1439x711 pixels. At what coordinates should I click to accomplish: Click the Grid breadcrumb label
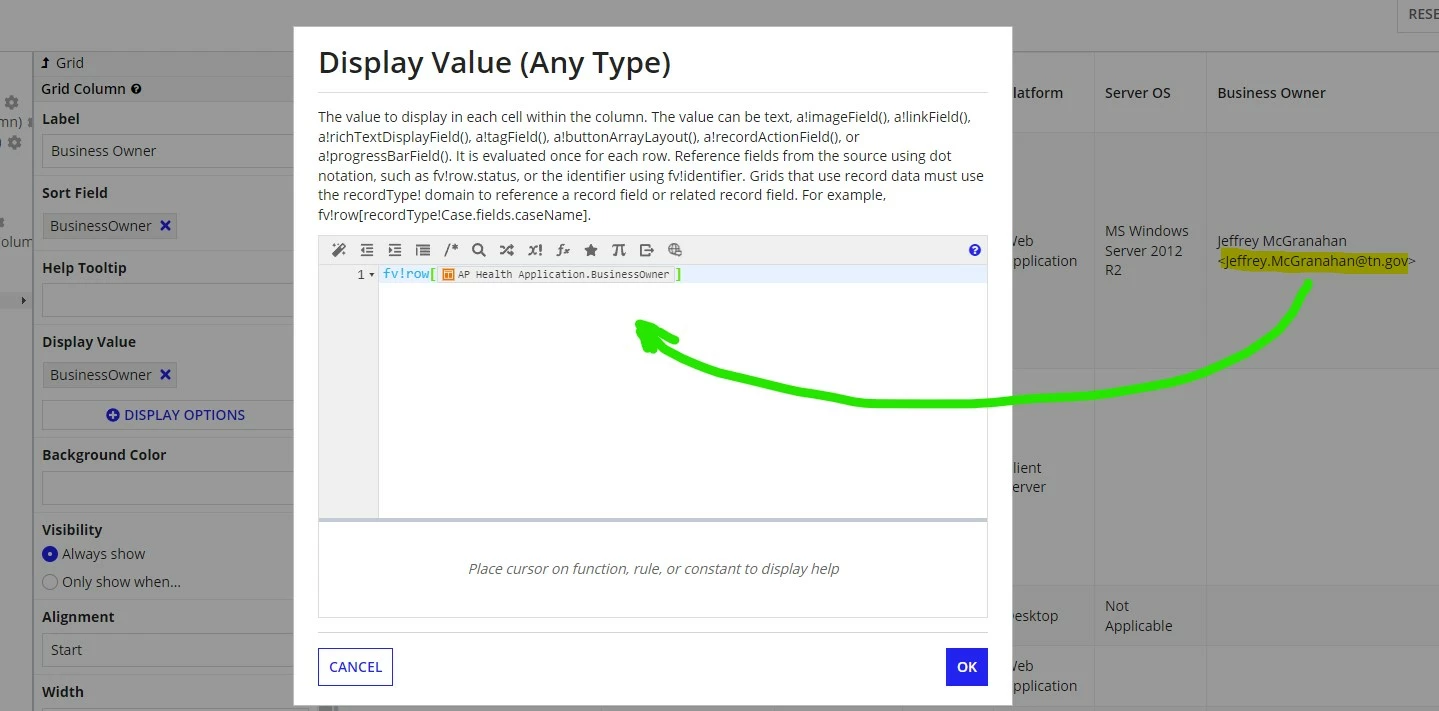pos(70,63)
